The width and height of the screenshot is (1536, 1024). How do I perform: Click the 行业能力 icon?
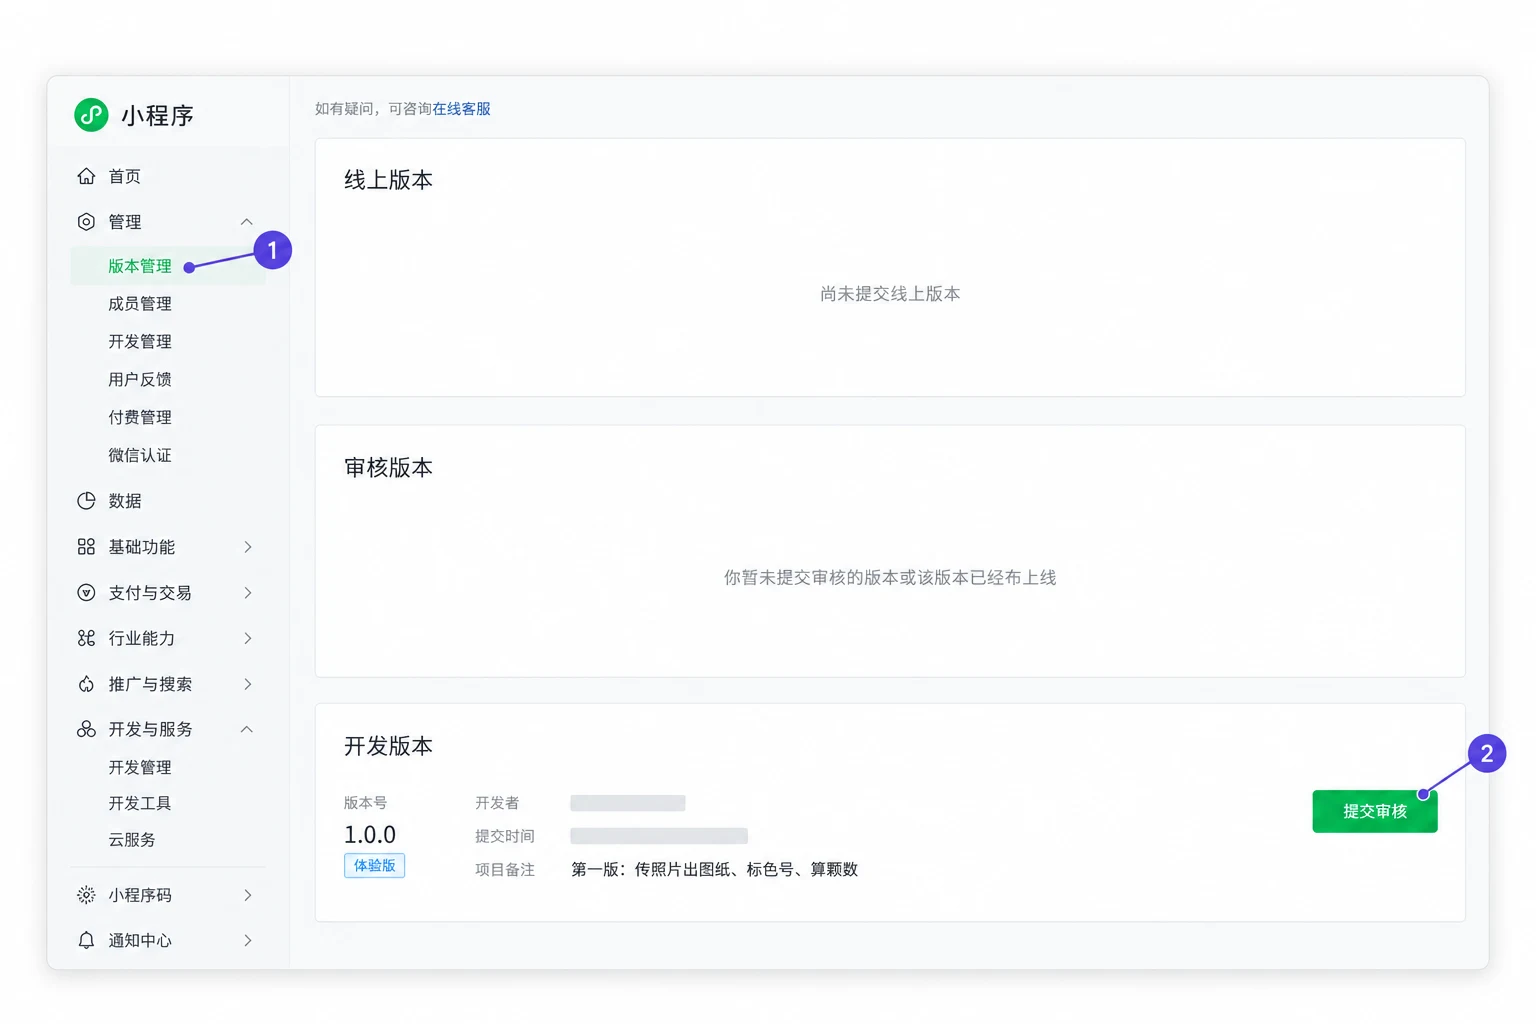86,638
